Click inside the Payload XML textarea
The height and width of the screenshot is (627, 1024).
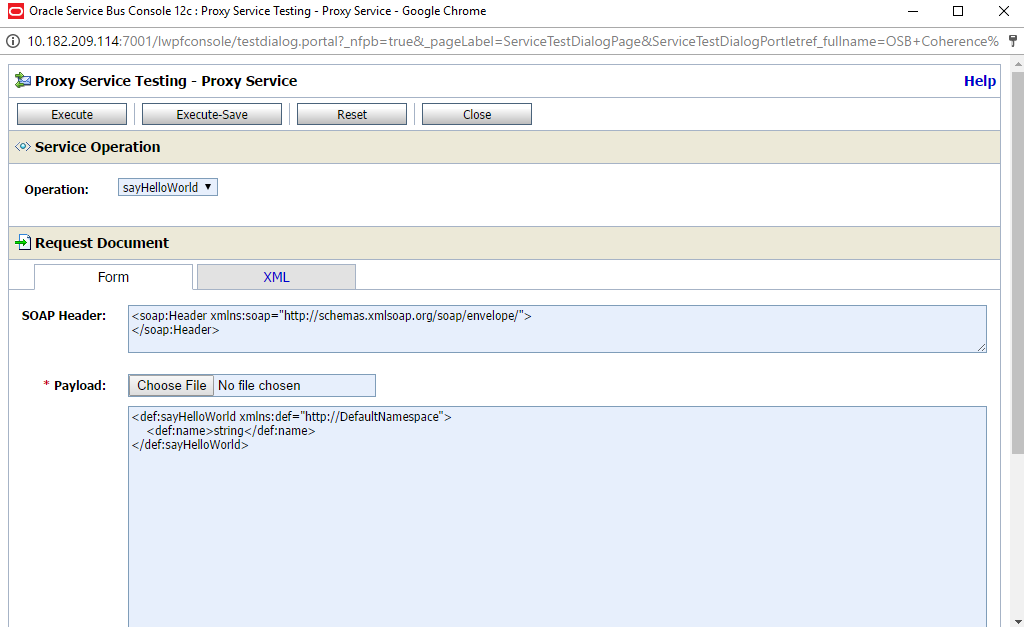(x=557, y=516)
